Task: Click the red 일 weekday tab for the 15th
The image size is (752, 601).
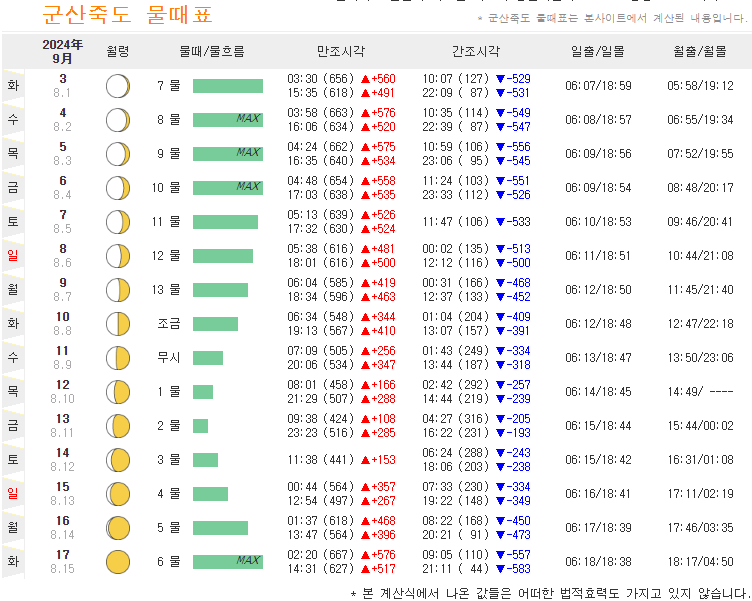Action: (13, 493)
